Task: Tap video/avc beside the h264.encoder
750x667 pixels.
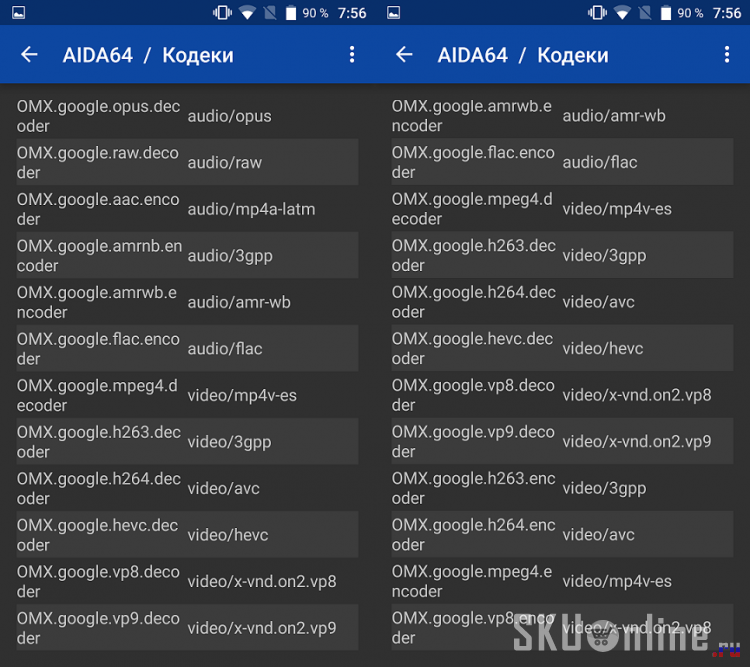Action: pyautogui.click(x=599, y=535)
